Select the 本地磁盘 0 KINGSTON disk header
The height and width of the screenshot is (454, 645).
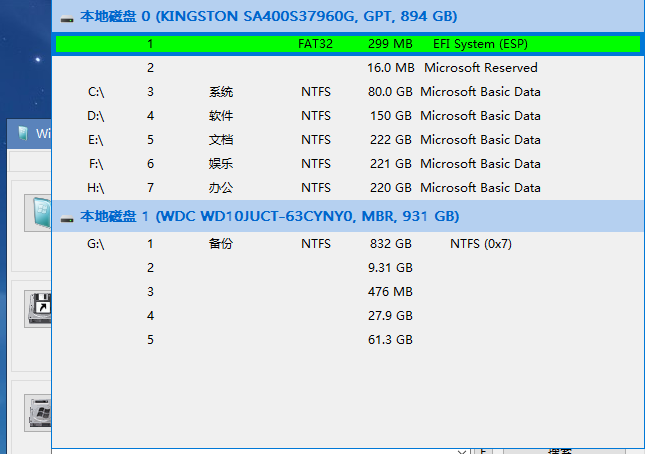348,16
